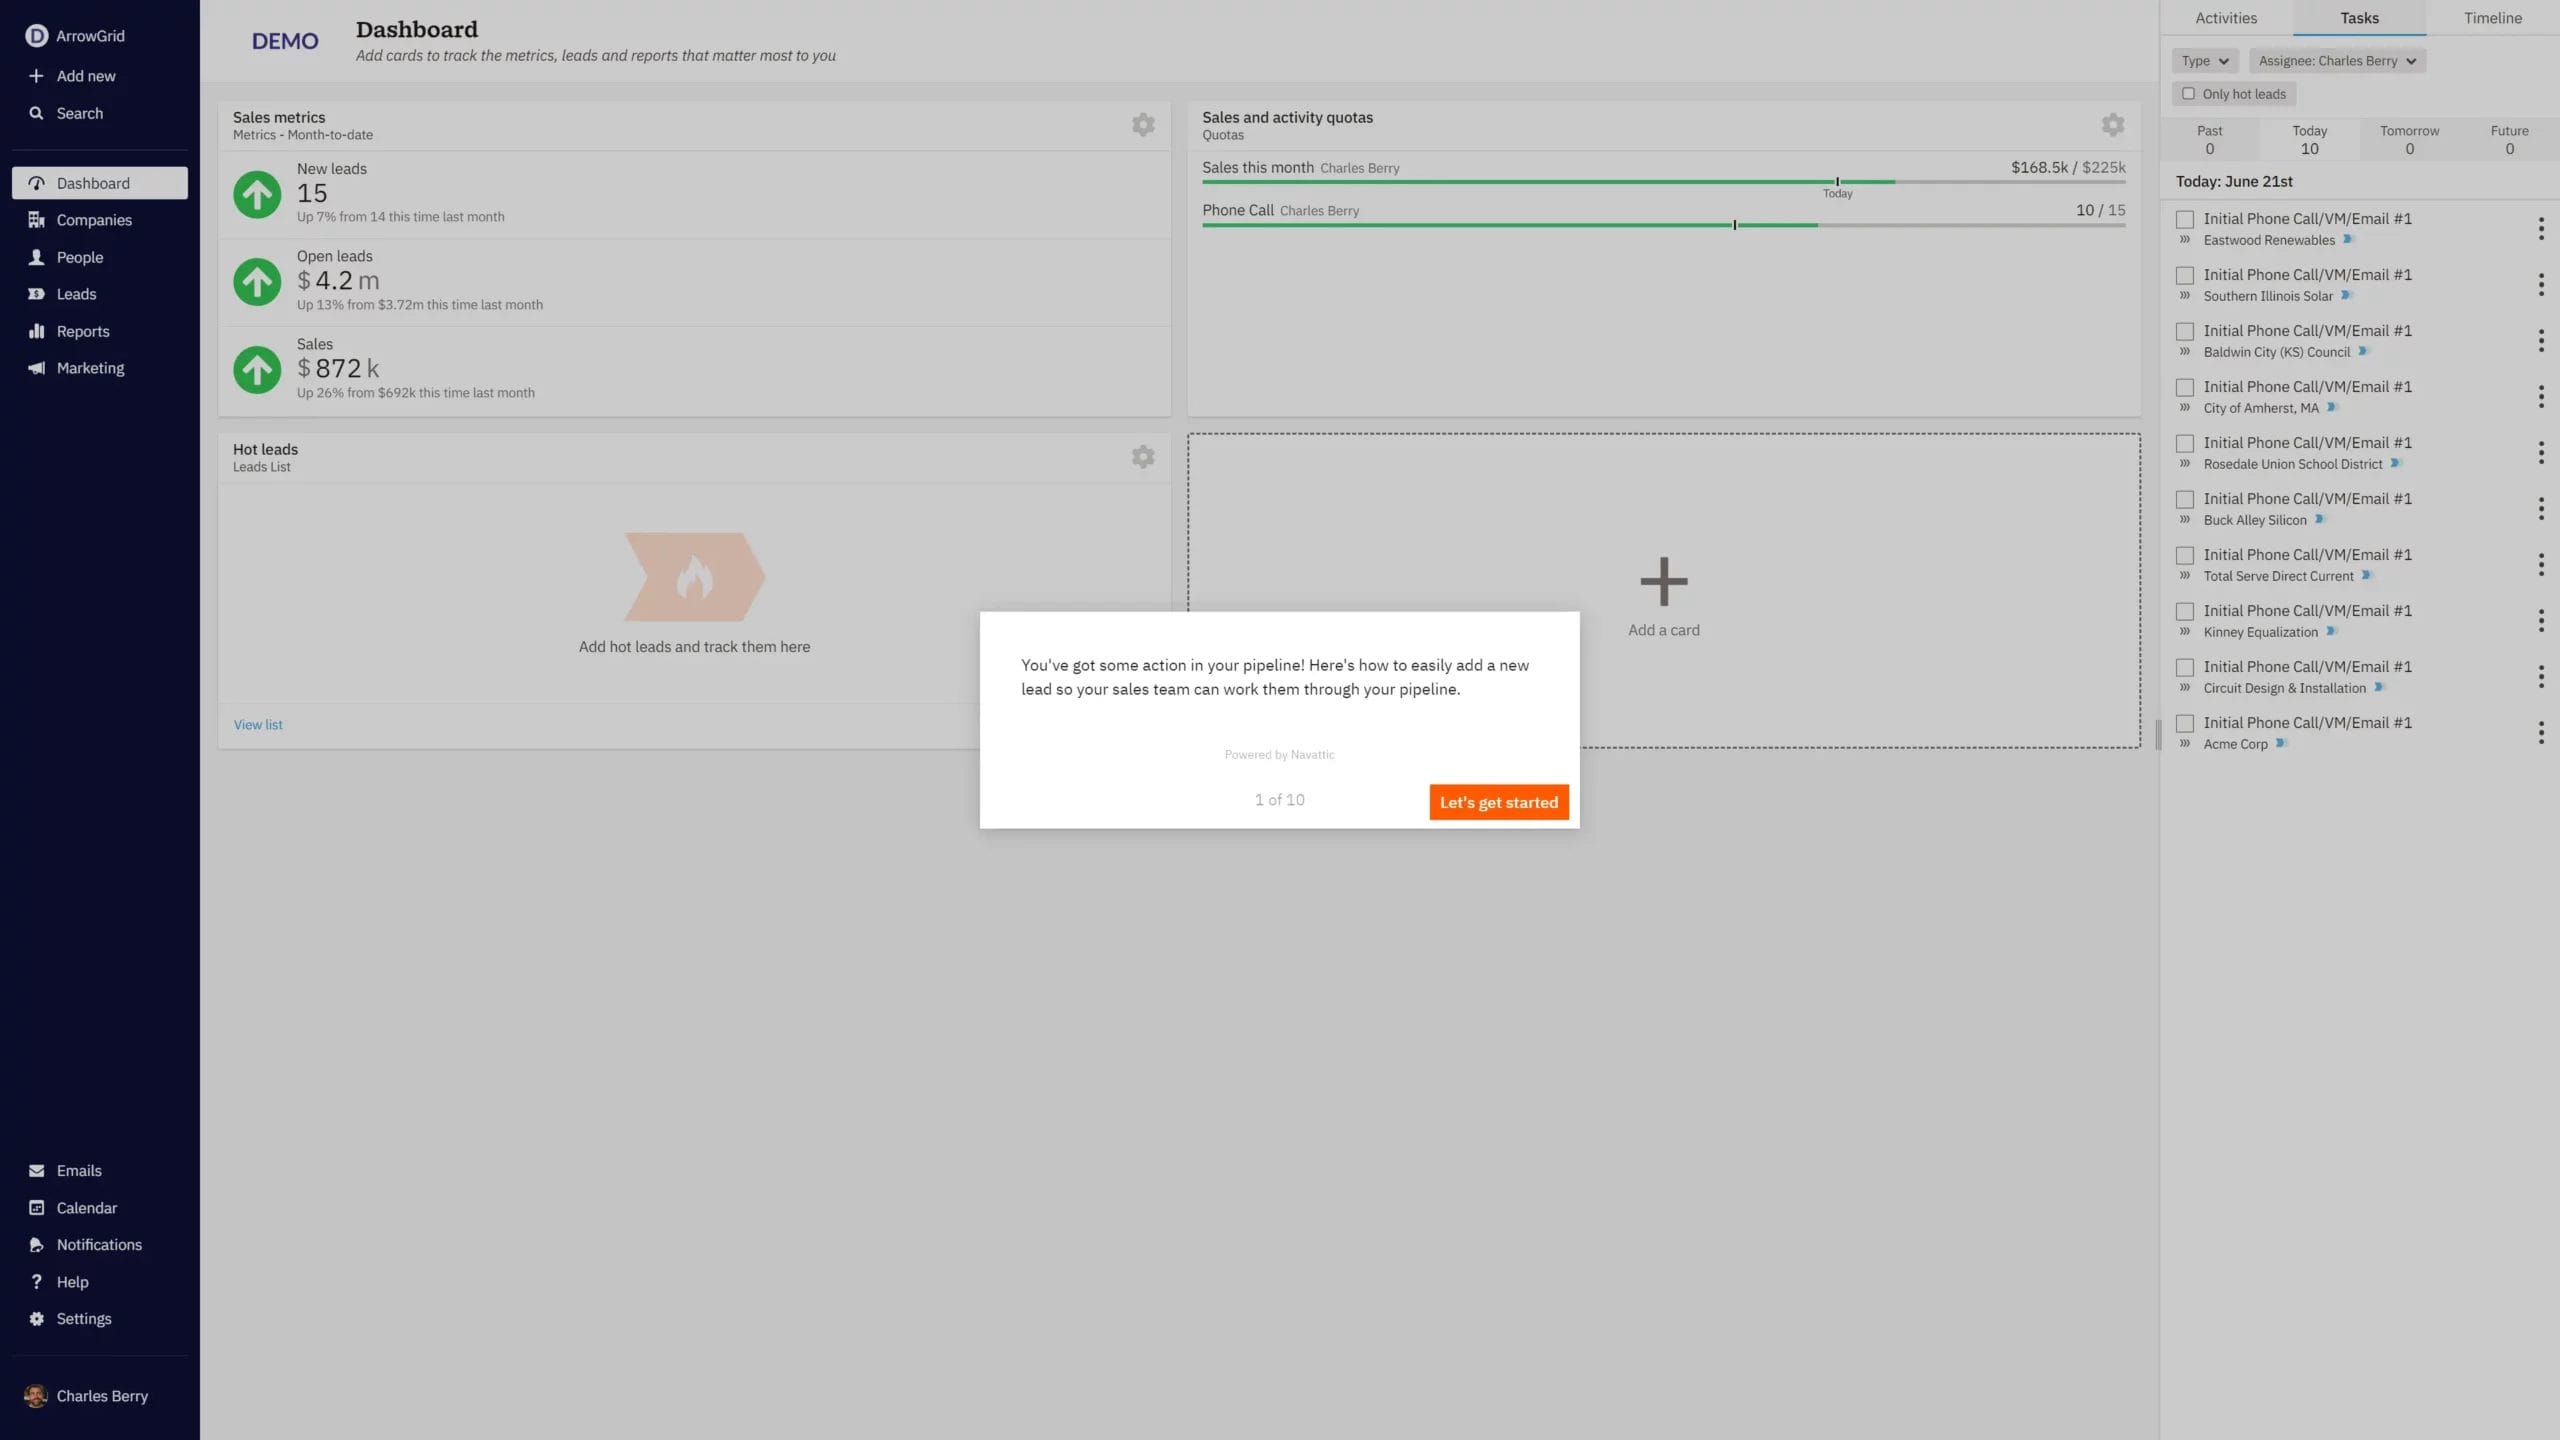
Task: Open the Assignee: Charles Berry dropdown
Action: click(2336, 60)
